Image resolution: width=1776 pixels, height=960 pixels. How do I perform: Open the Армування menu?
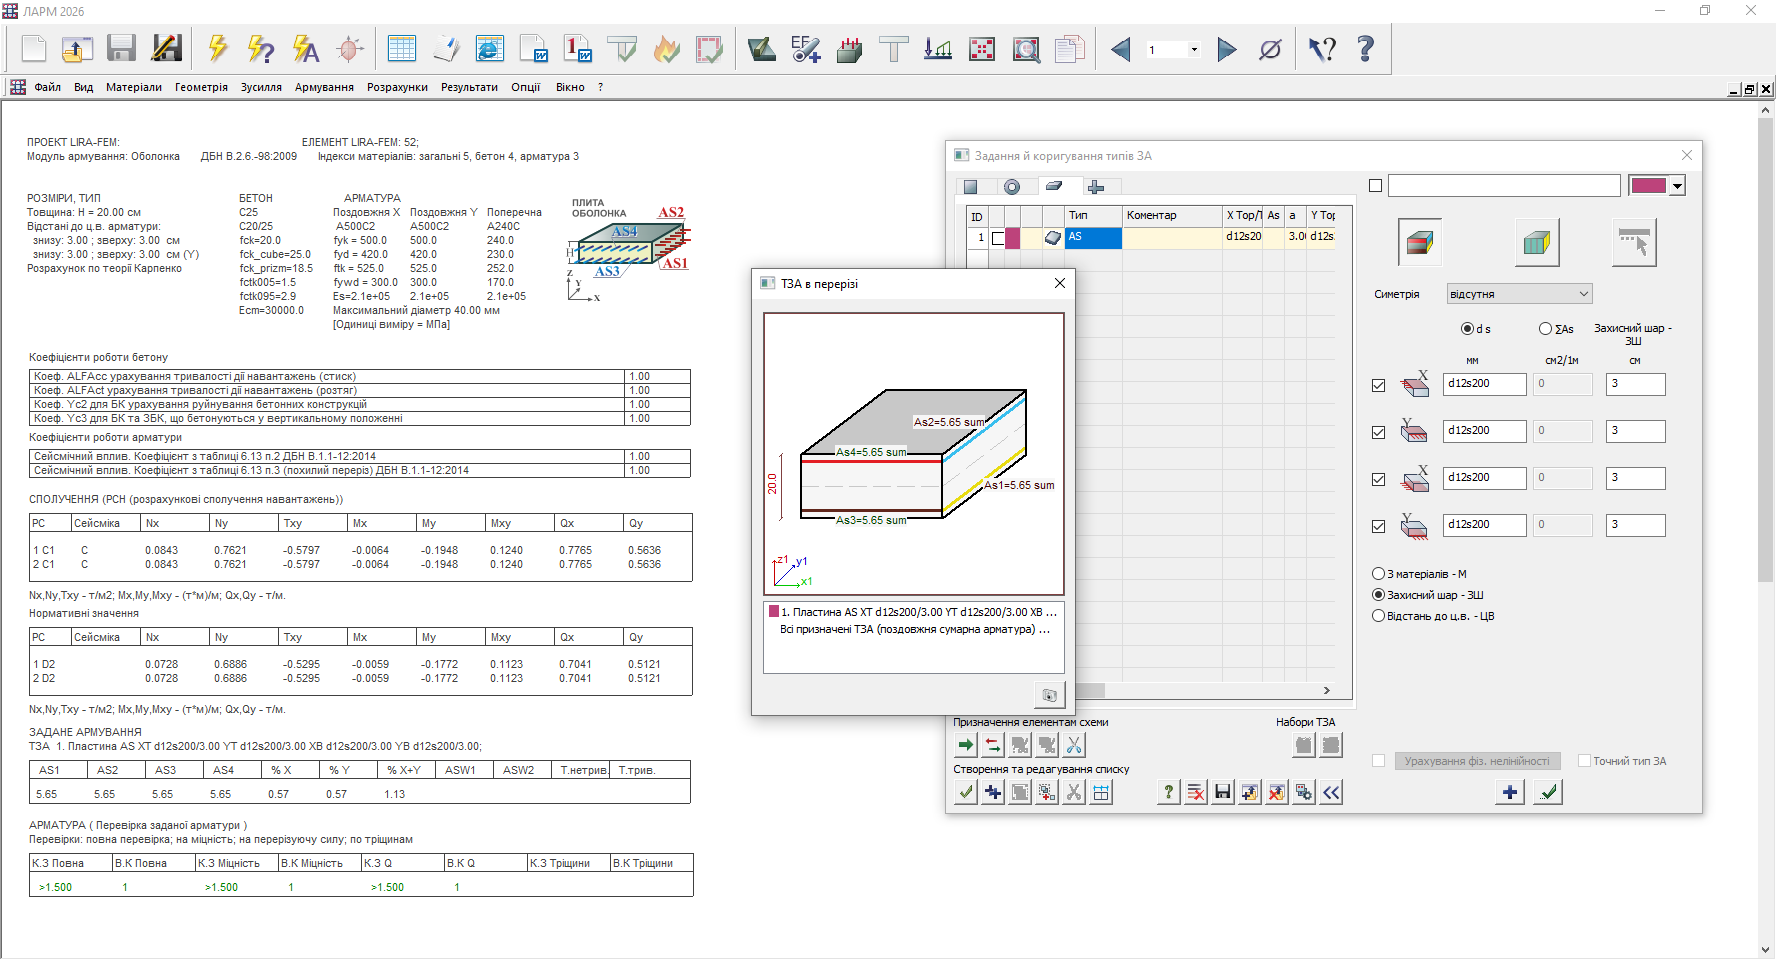pos(324,87)
